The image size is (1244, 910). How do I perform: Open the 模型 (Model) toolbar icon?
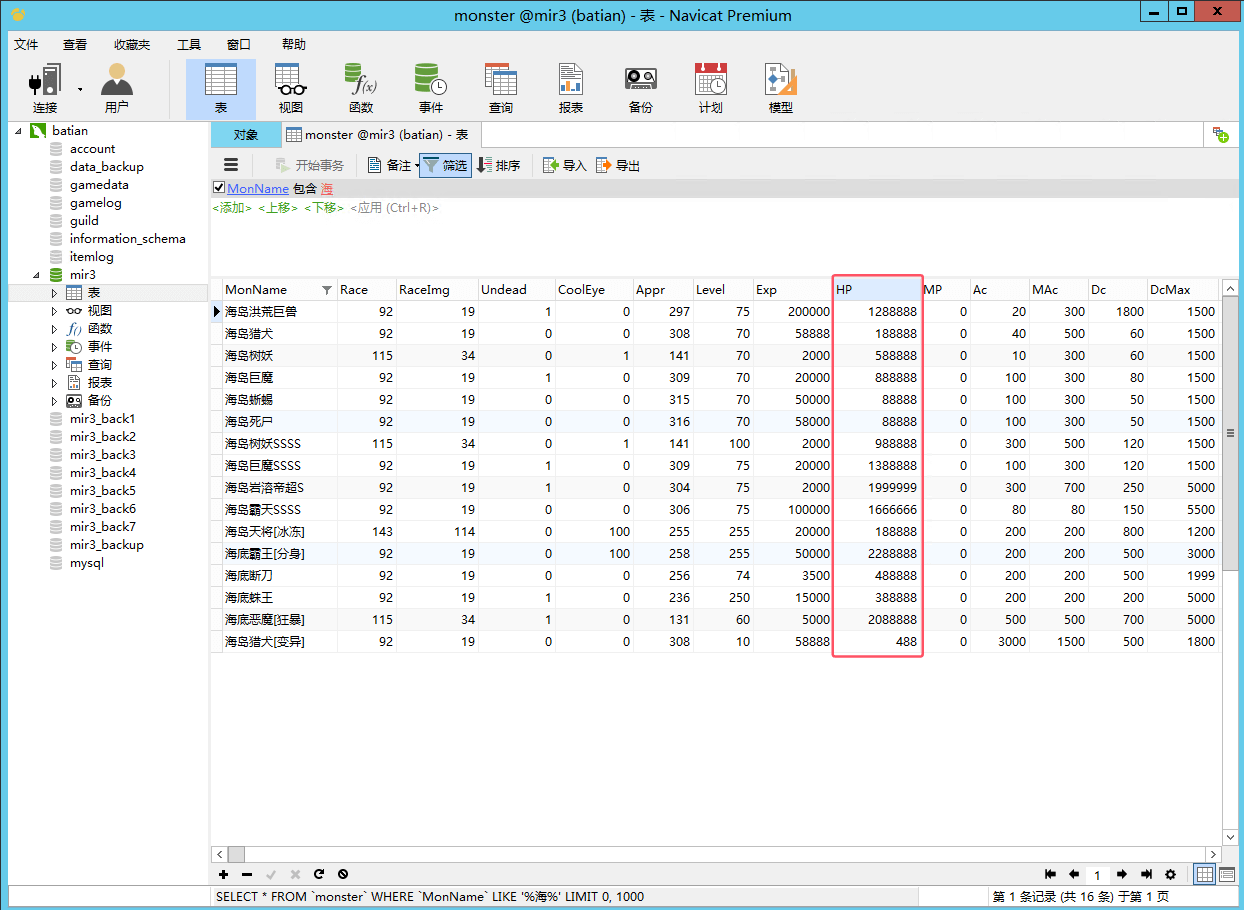click(780, 88)
